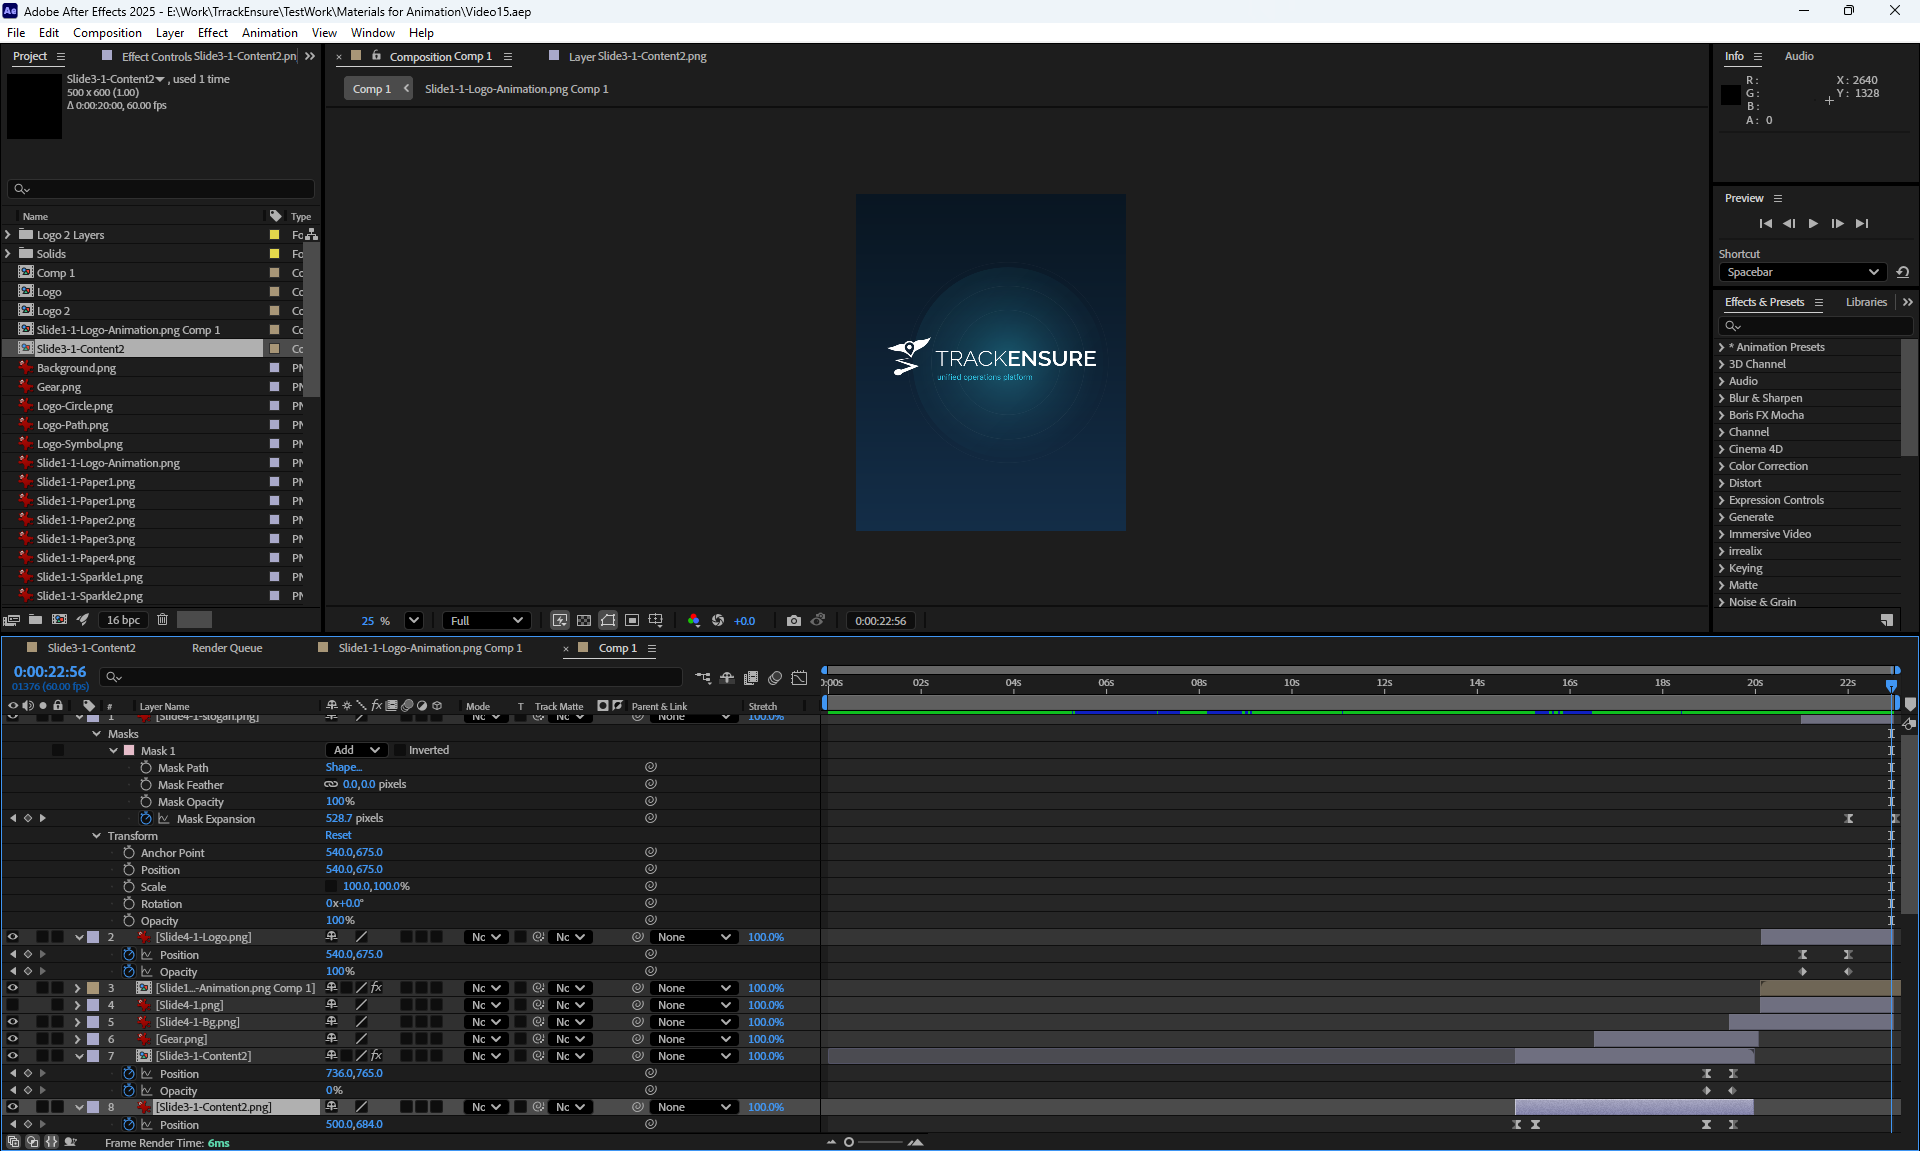This screenshot has width=1920, height=1151.
Task: Toggle visibility of Slide3-1-Content2.png layer
Action: point(13,1107)
